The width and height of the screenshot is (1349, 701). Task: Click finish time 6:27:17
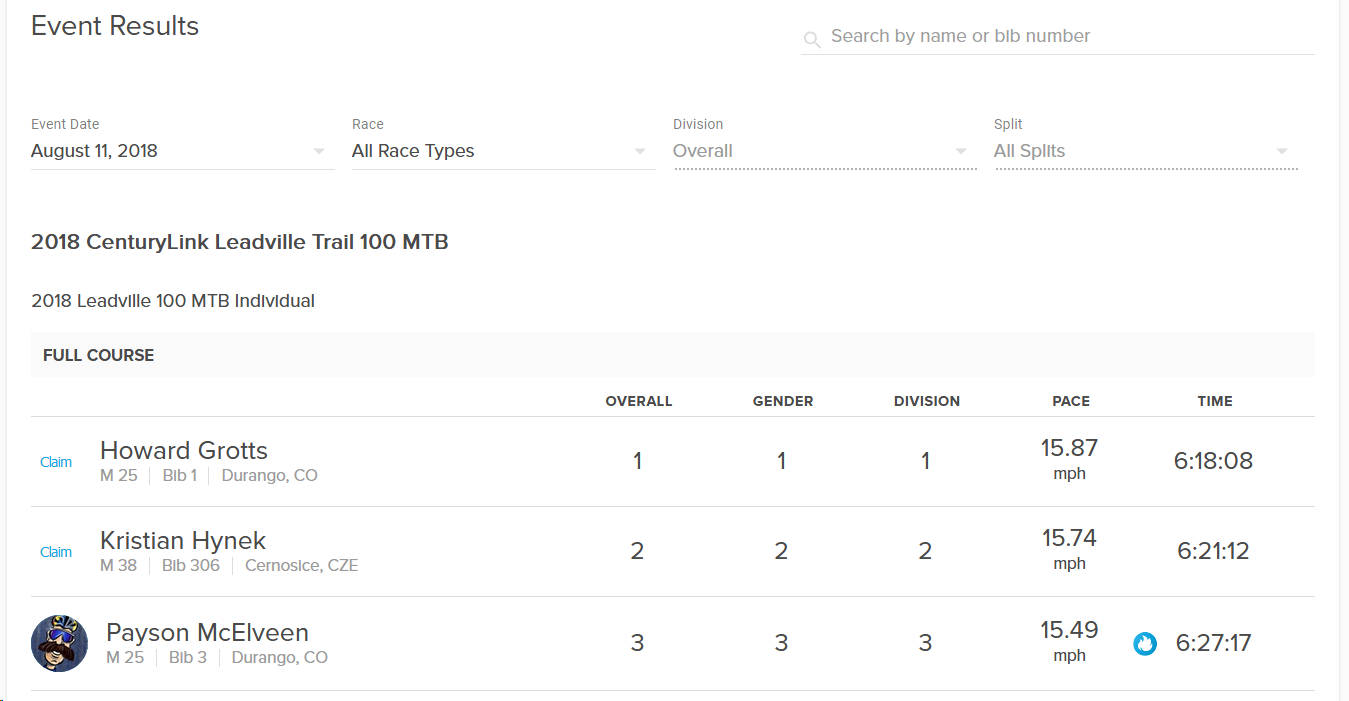[1214, 643]
